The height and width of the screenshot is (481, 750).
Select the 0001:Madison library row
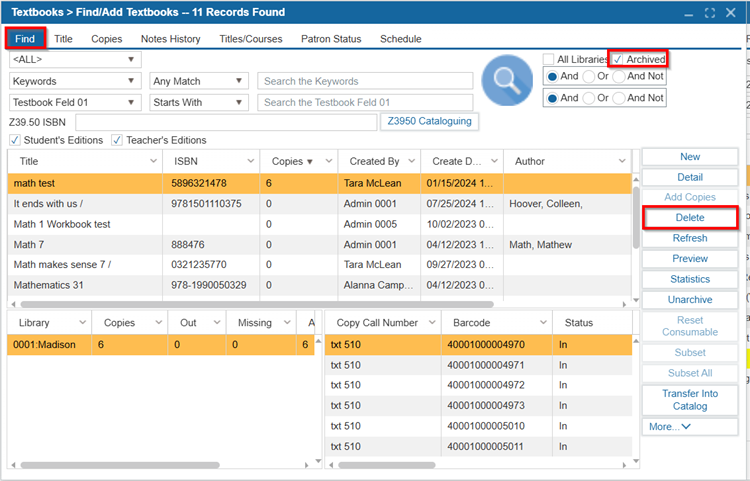point(161,345)
